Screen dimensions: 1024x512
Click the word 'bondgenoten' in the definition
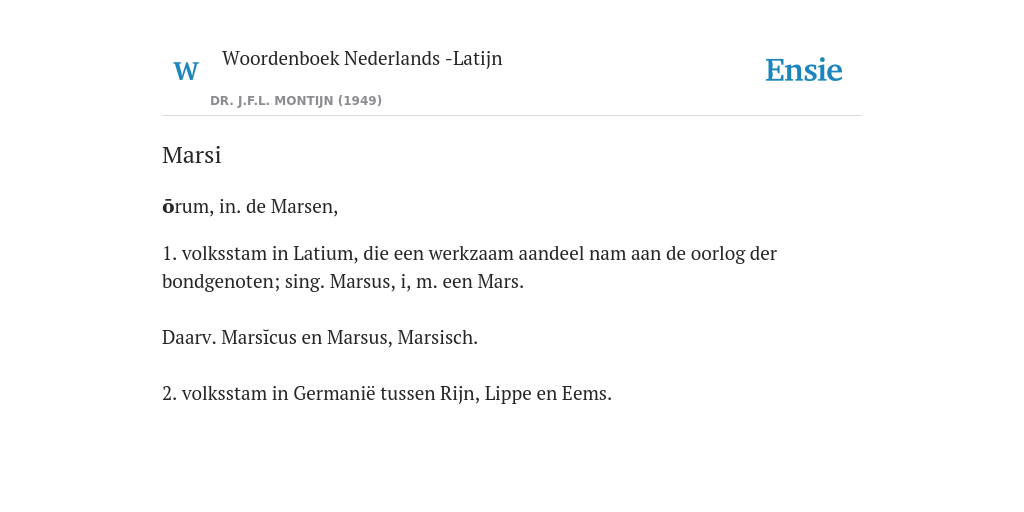click(221, 282)
